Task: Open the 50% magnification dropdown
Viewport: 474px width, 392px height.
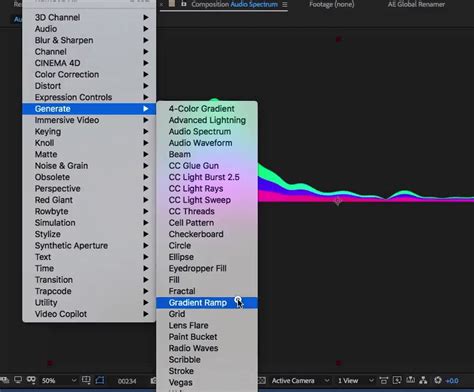Action: pyautogui.click(x=59, y=380)
